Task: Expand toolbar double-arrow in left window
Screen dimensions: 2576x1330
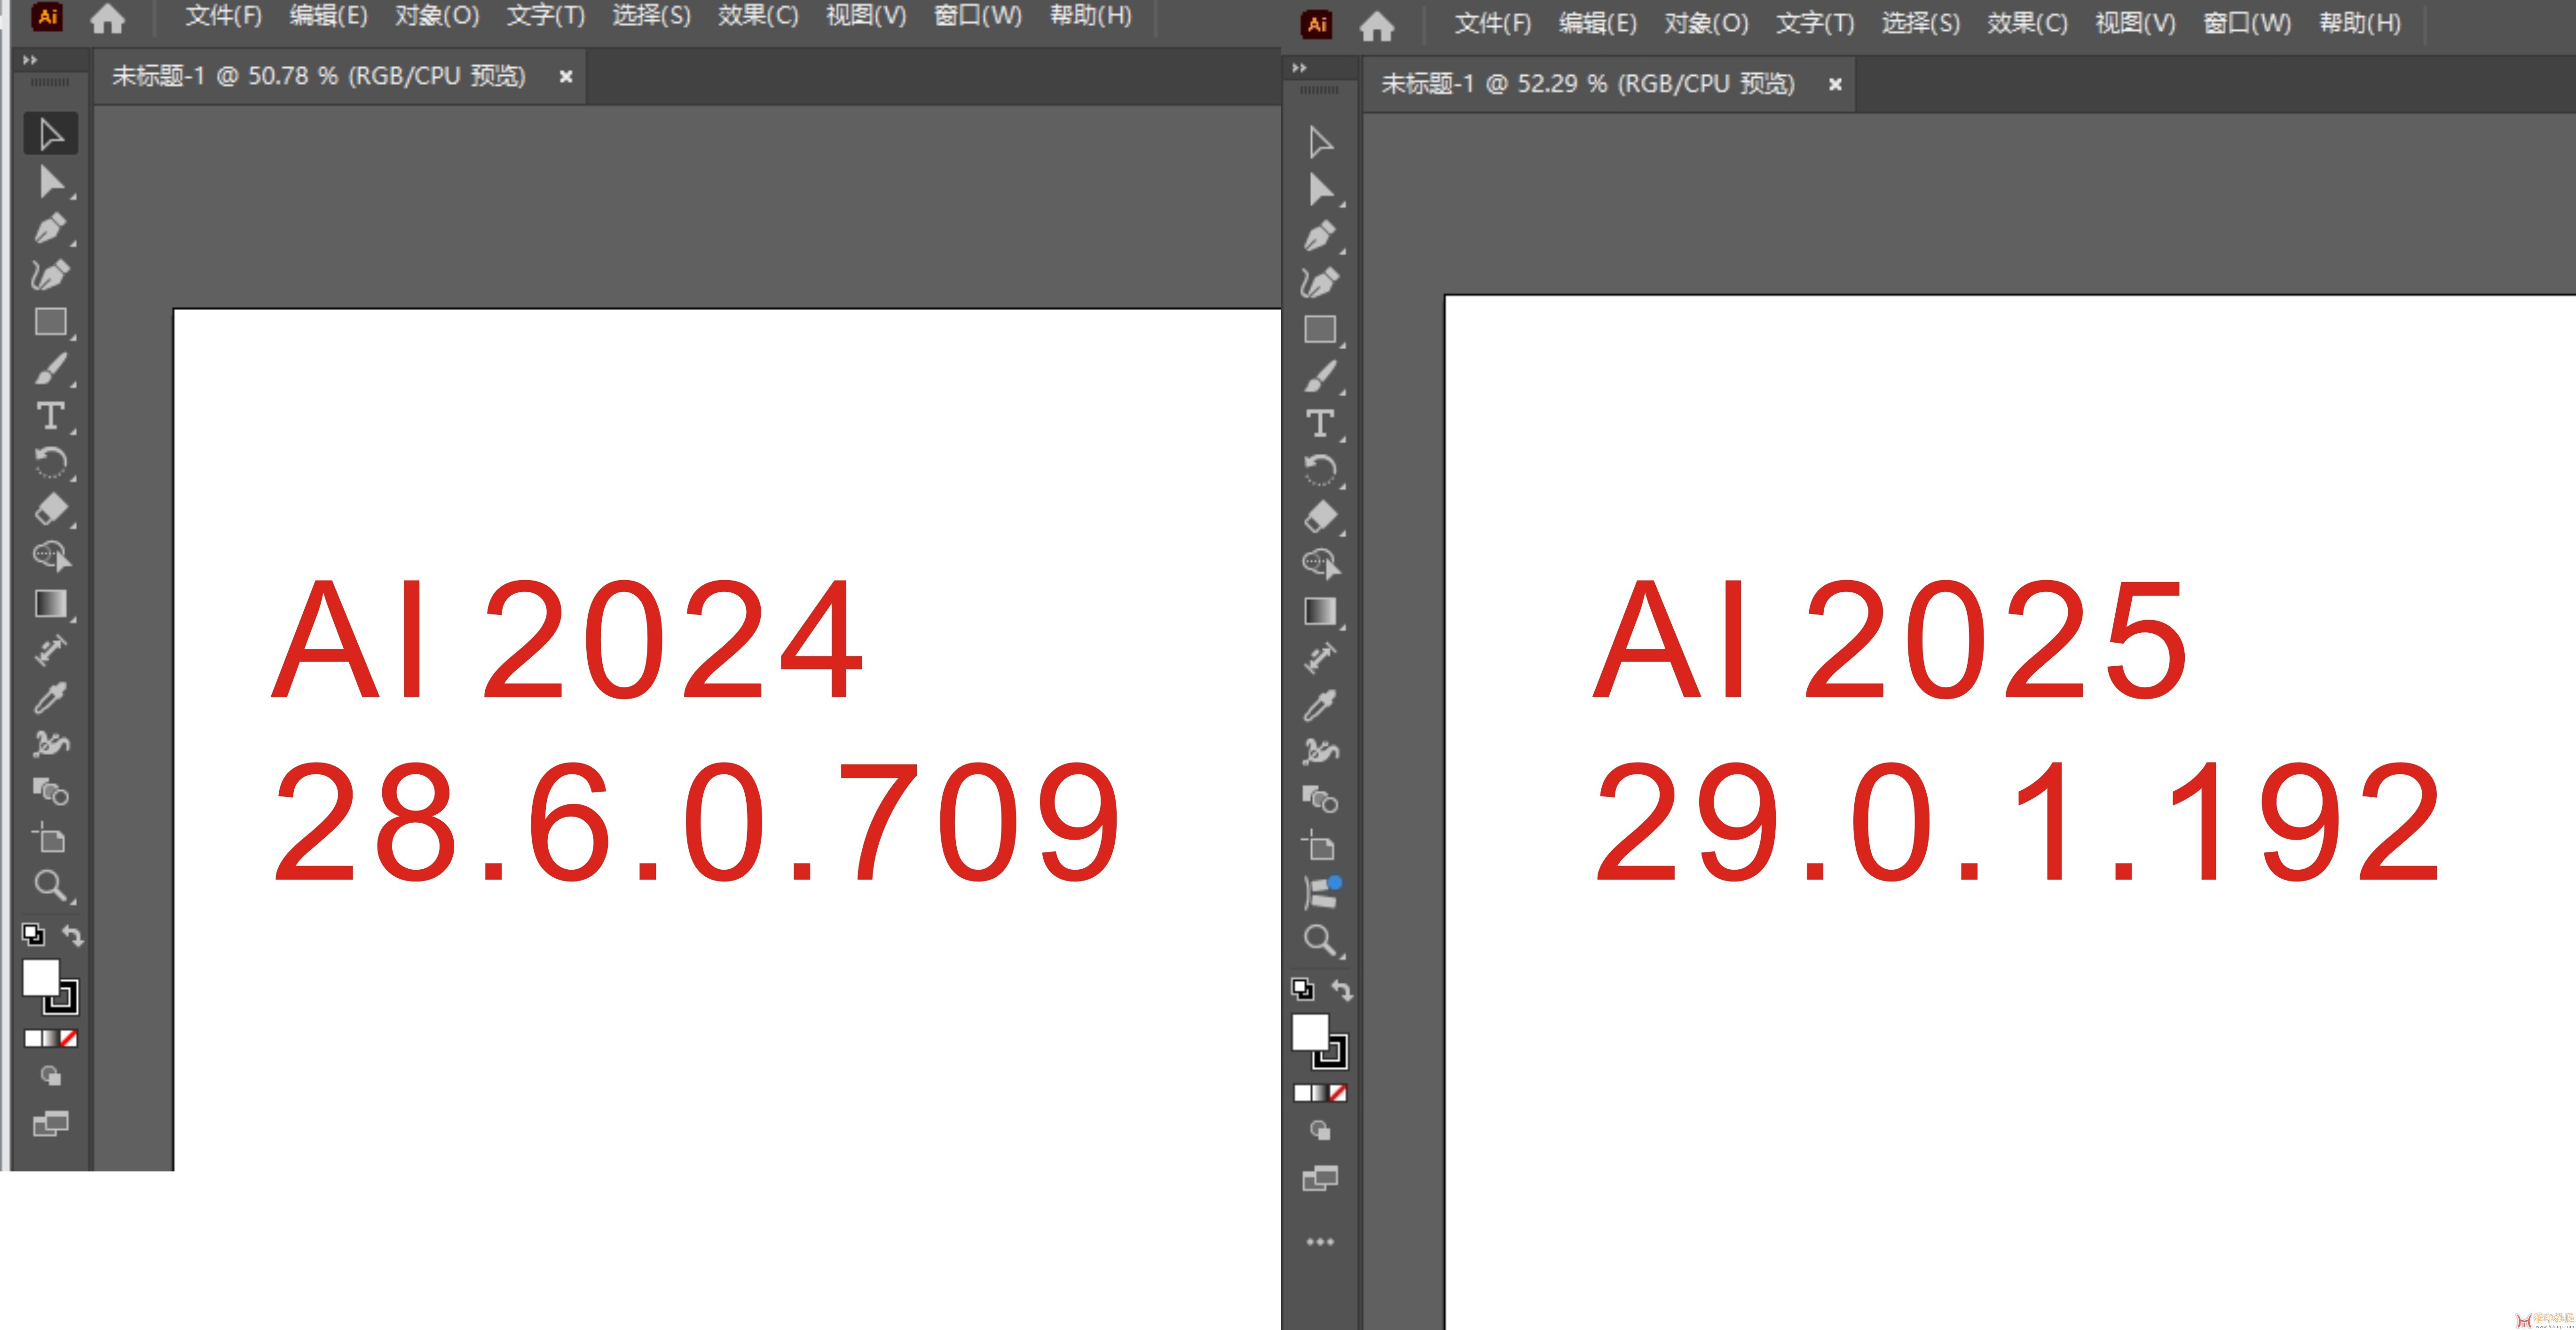Action: pos(30,60)
